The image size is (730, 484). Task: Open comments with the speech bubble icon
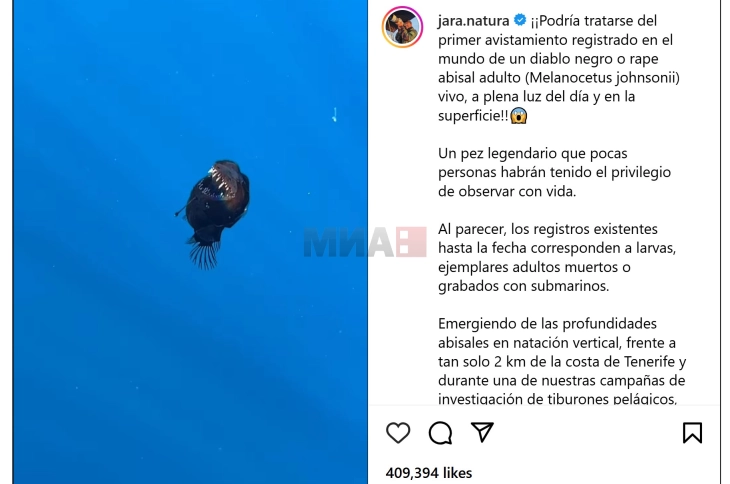[440, 433]
